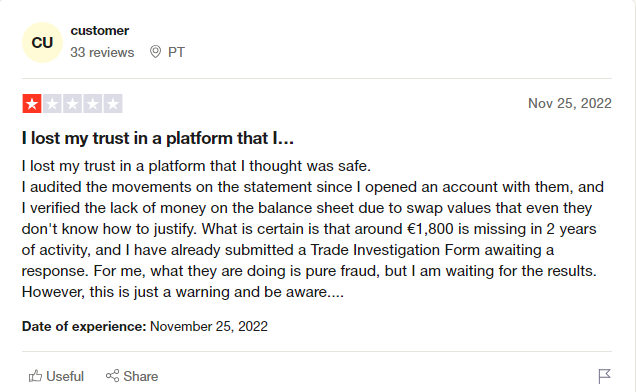View the reviewer's 33 reviews
636x392 pixels.
(102, 52)
